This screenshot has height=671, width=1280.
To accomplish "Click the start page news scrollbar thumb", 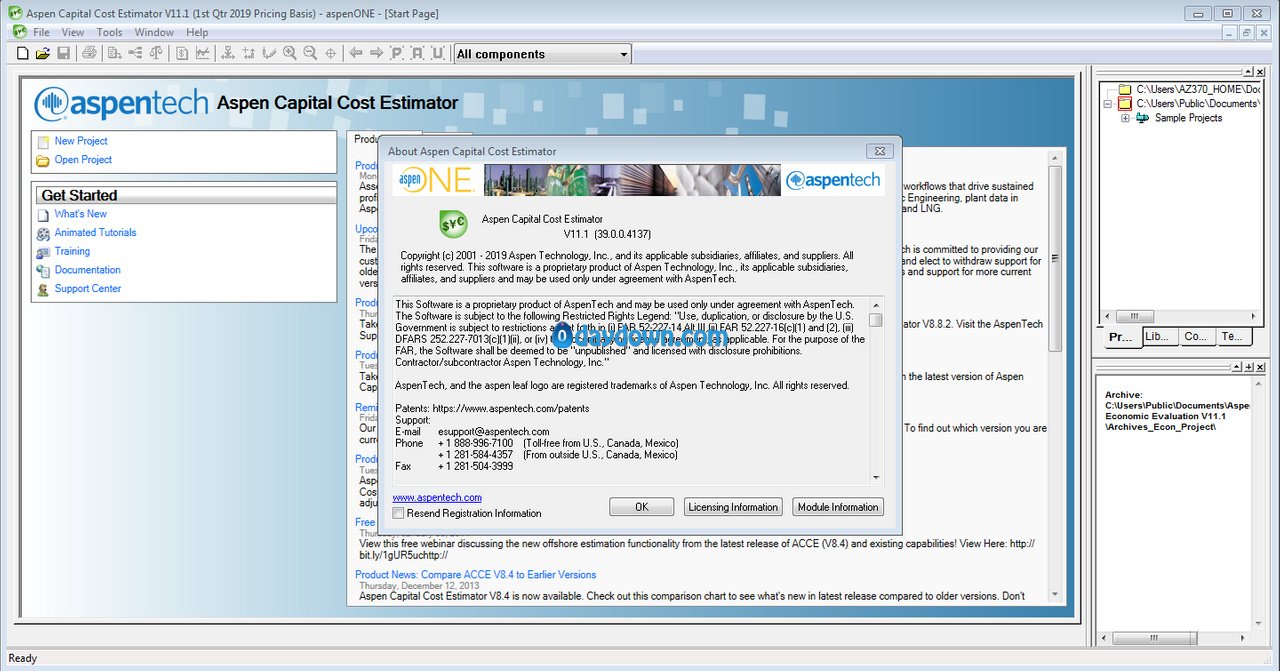I will pos(1054,261).
